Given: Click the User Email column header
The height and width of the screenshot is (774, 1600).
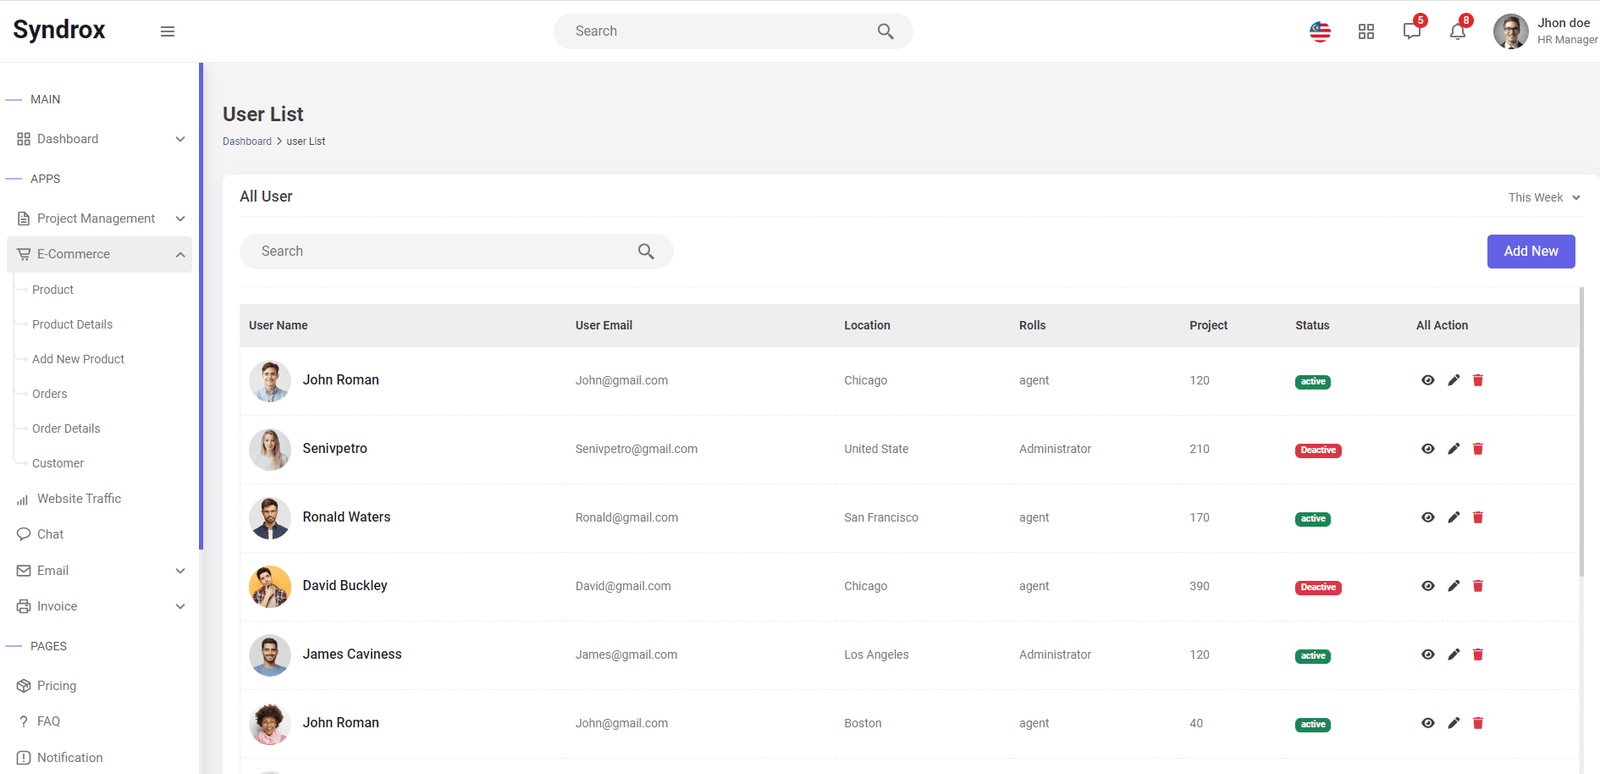Looking at the screenshot, I should [604, 326].
